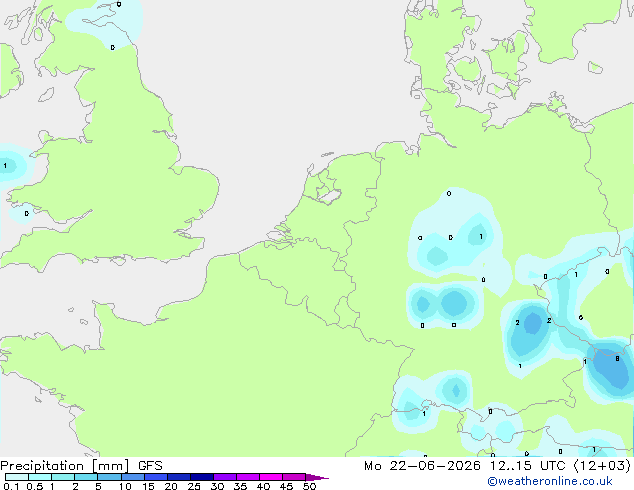Click the 20–25 mm legend swatch

point(178,477)
